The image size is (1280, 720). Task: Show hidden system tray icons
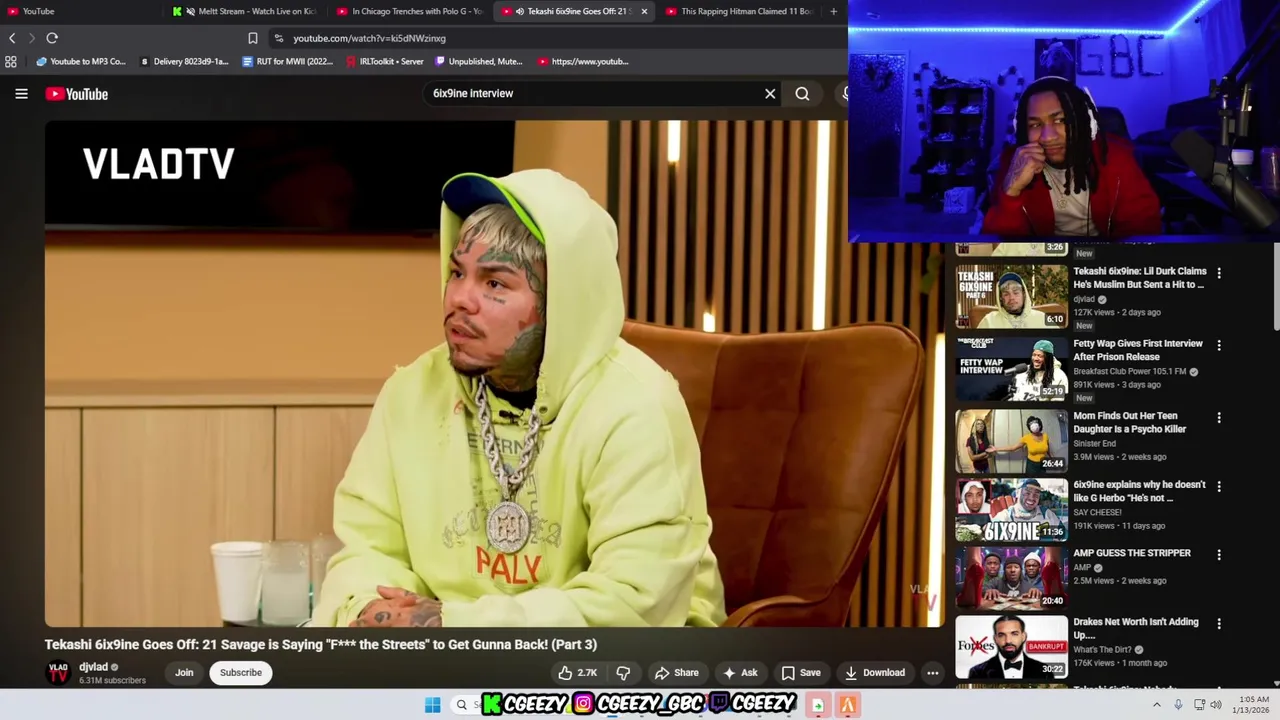coord(1157,705)
